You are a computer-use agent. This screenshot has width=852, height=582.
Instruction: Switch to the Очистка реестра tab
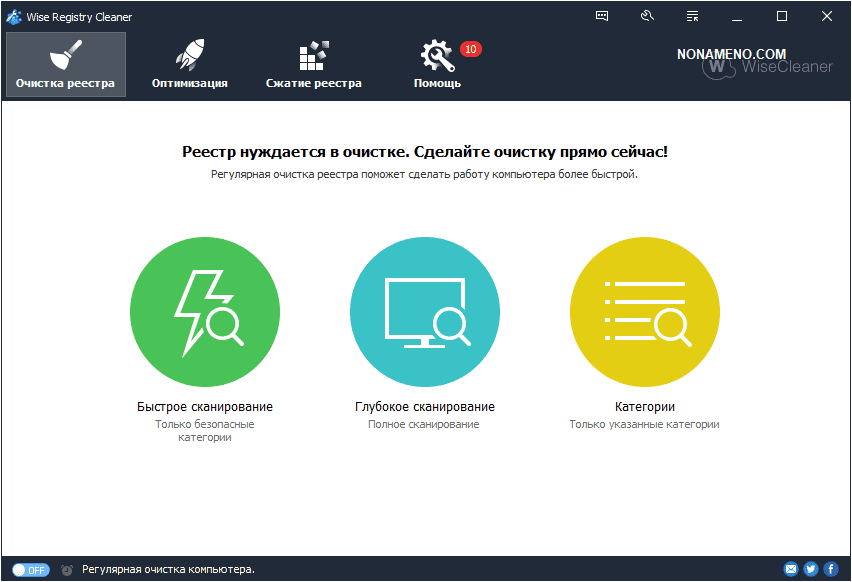coord(66,64)
